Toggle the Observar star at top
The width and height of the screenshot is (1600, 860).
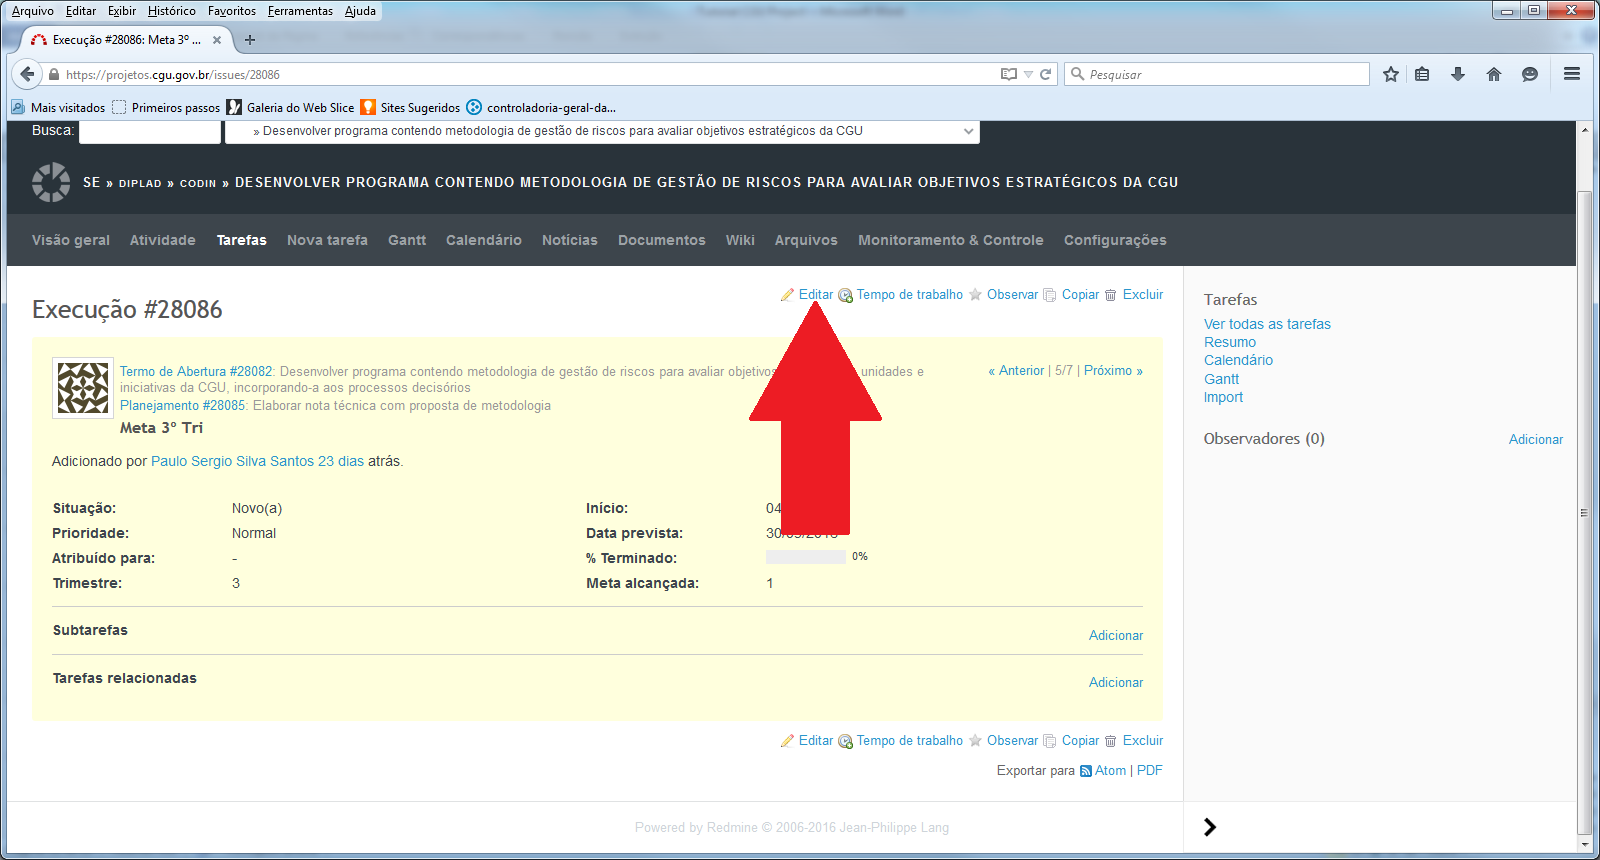[976, 295]
